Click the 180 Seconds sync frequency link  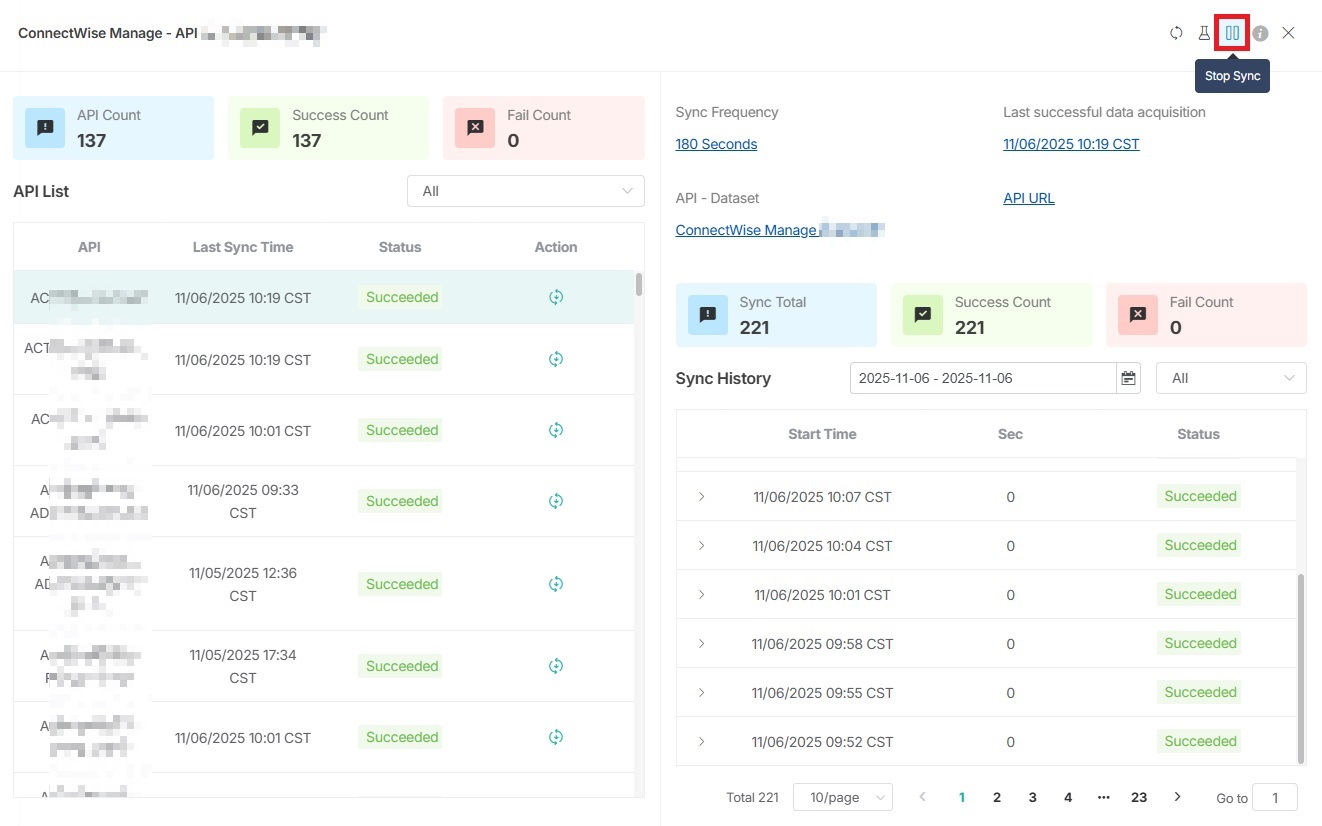tap(716, 144)
